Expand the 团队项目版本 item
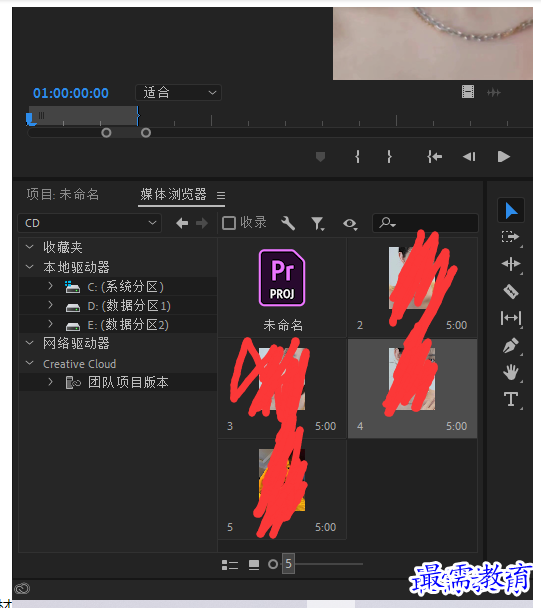 point(50,382)
